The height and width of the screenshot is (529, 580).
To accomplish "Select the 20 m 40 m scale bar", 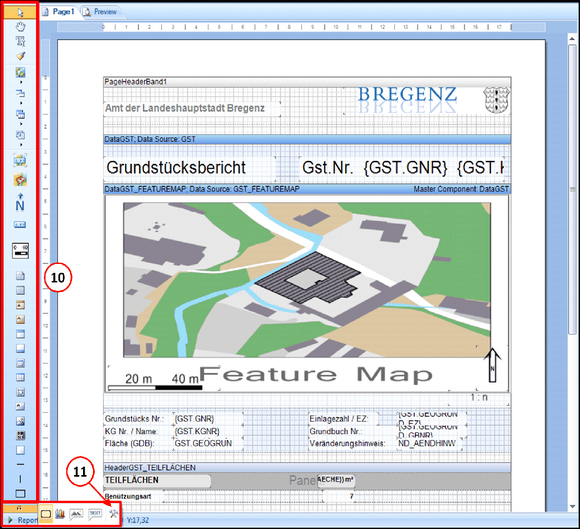I will tap(155, 382).
